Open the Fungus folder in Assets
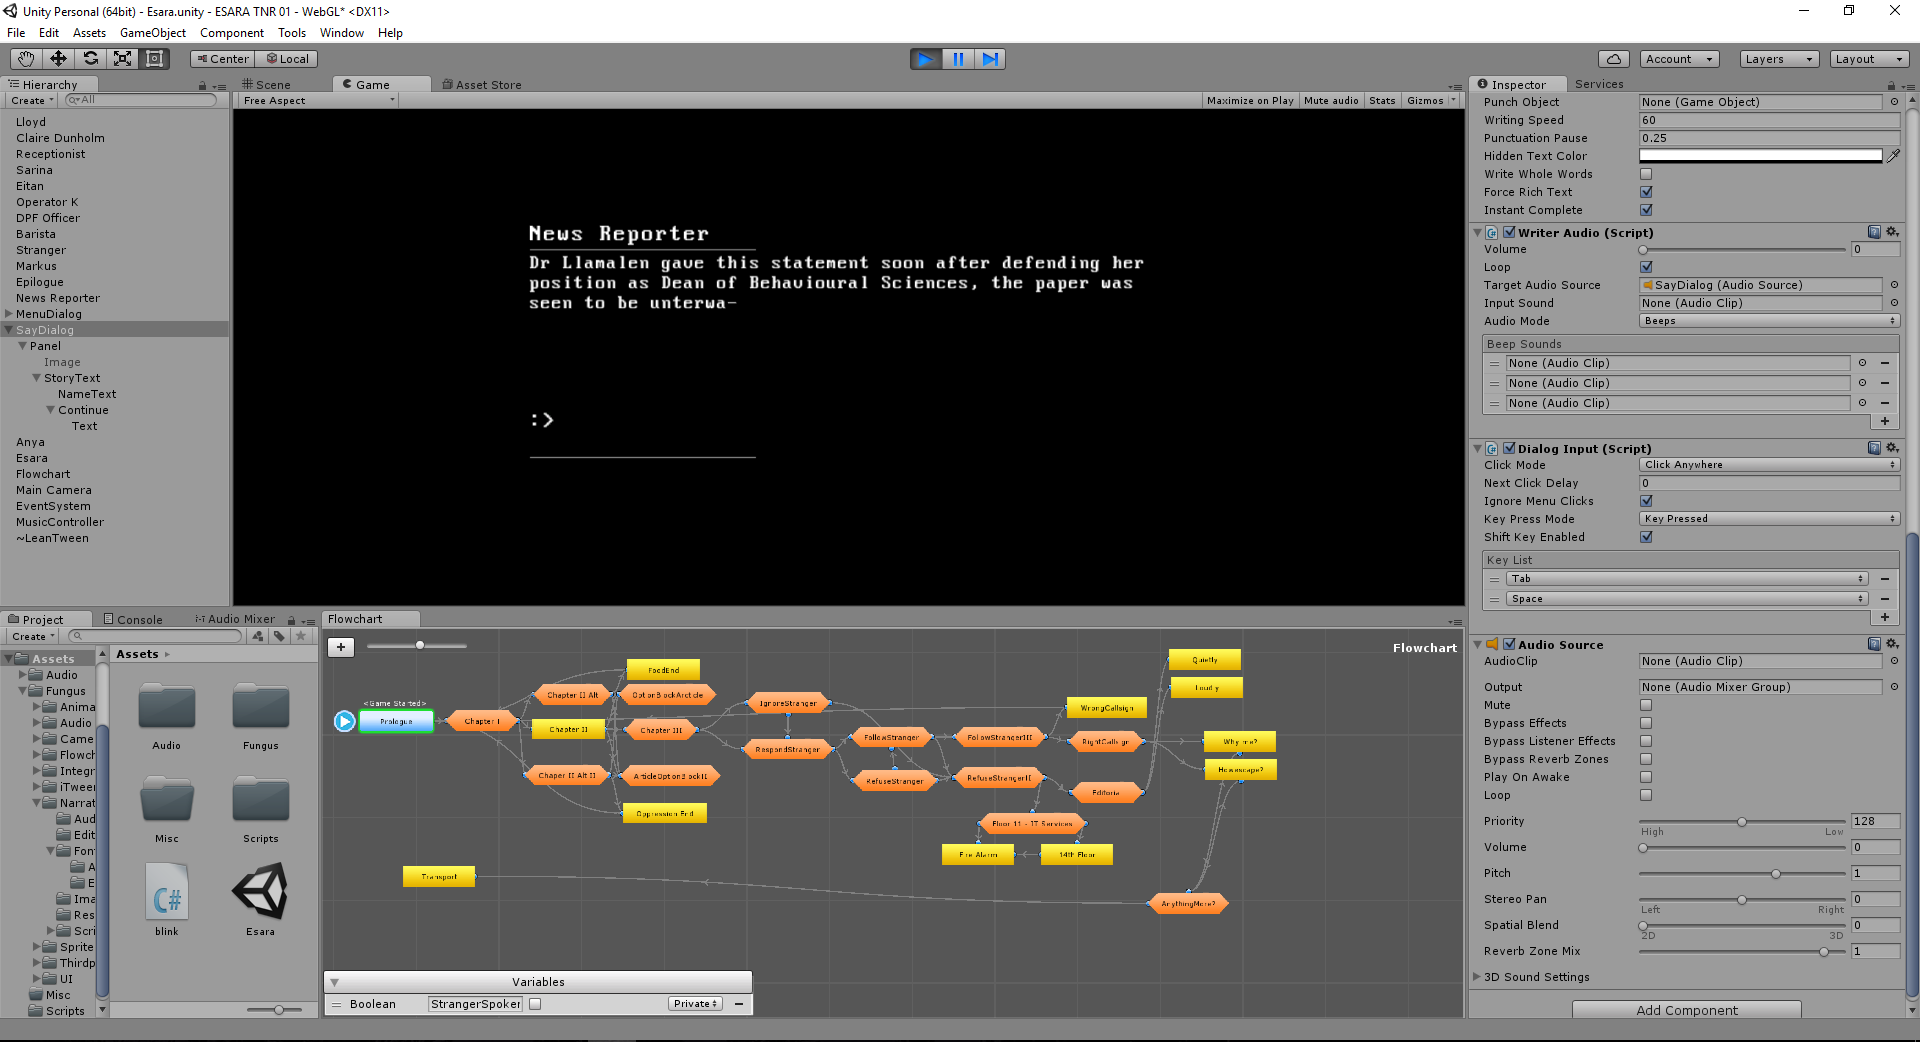This screenshot has height=1042, width=1920. (x=260, y=716)
